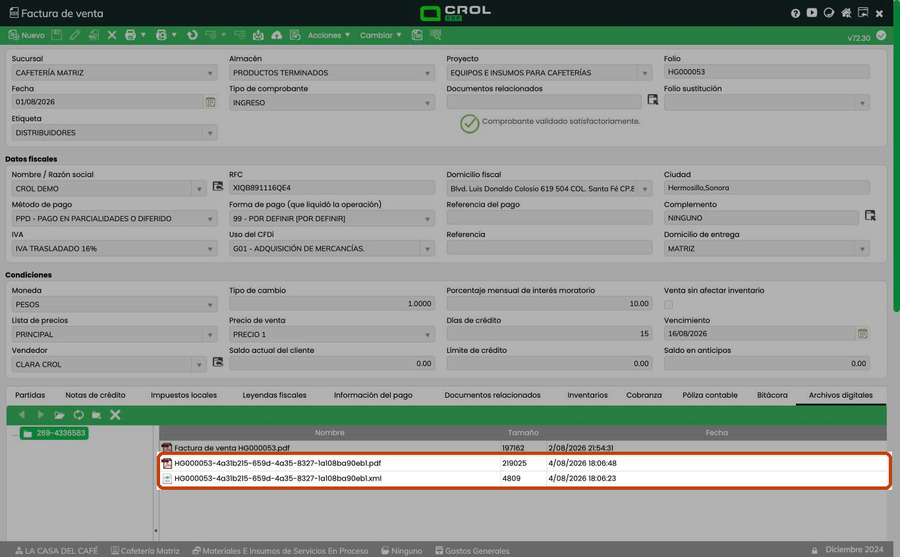
Task: Click the new folder icon in files toolbar
Action: coord(96,415)
